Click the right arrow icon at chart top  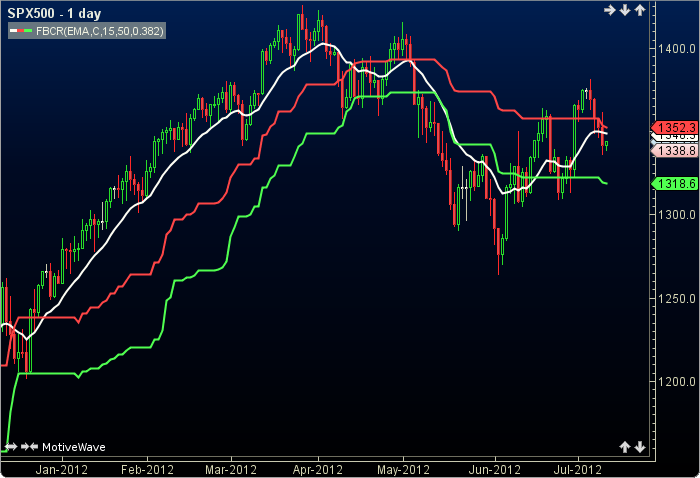tap(610, 10)
